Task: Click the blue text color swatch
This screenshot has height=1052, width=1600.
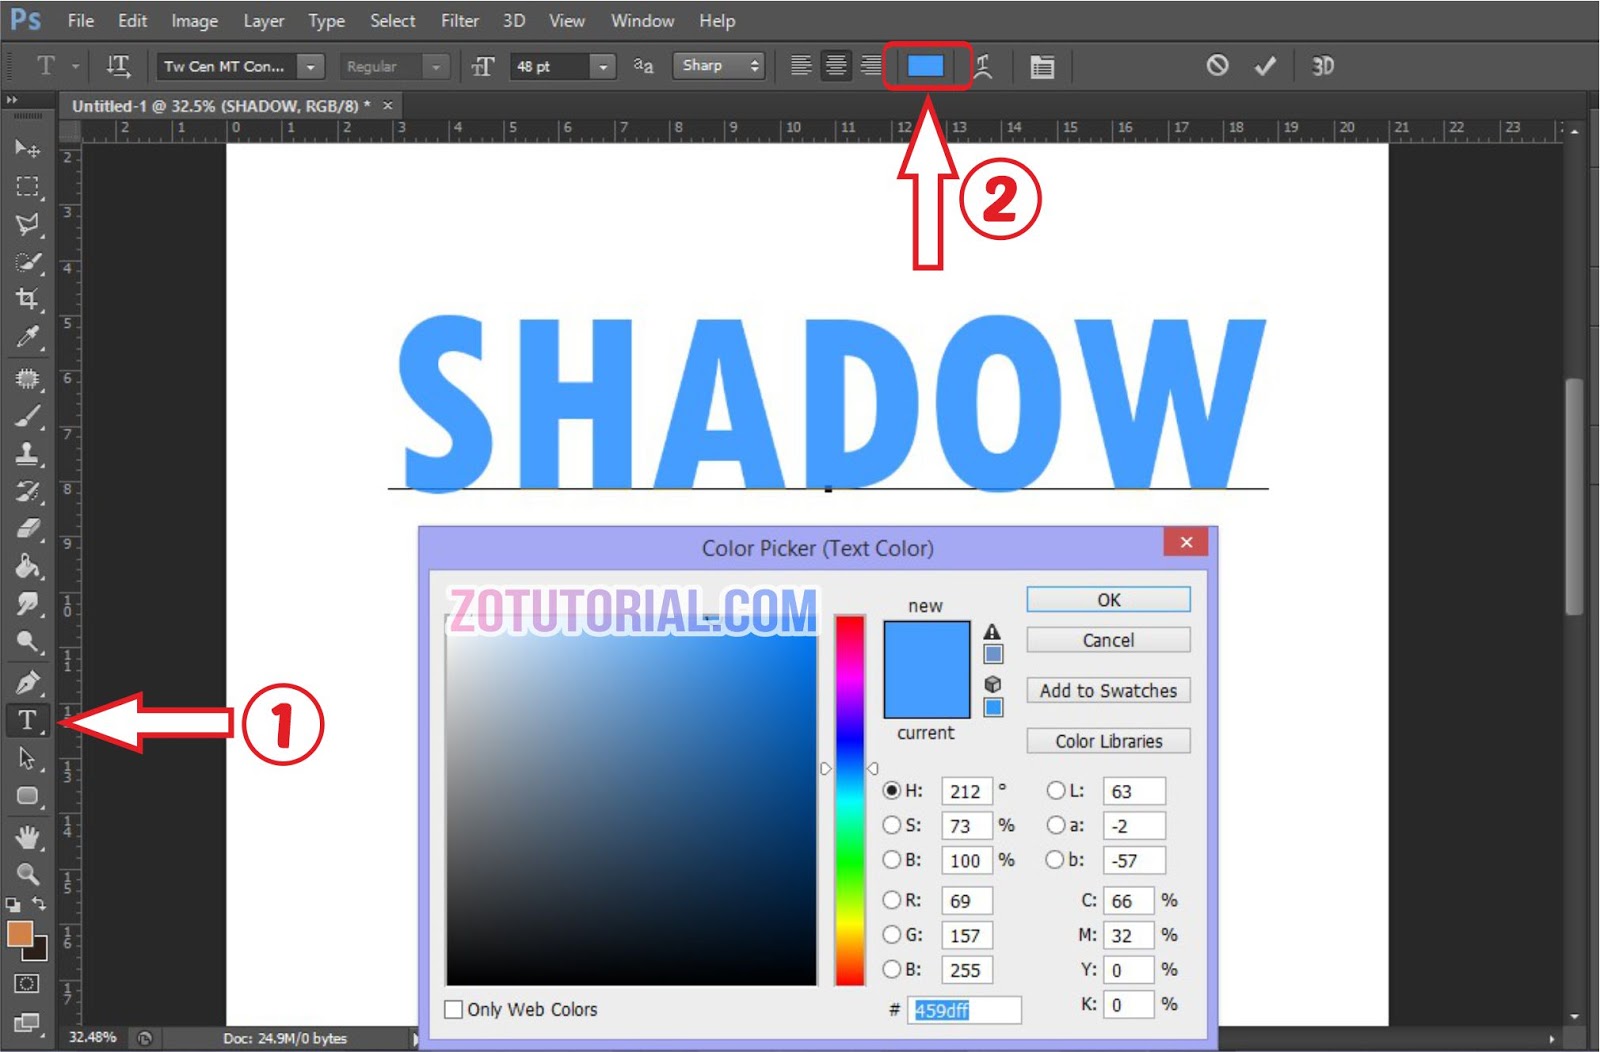Action: pyautogui.click(x=925, y=66)
